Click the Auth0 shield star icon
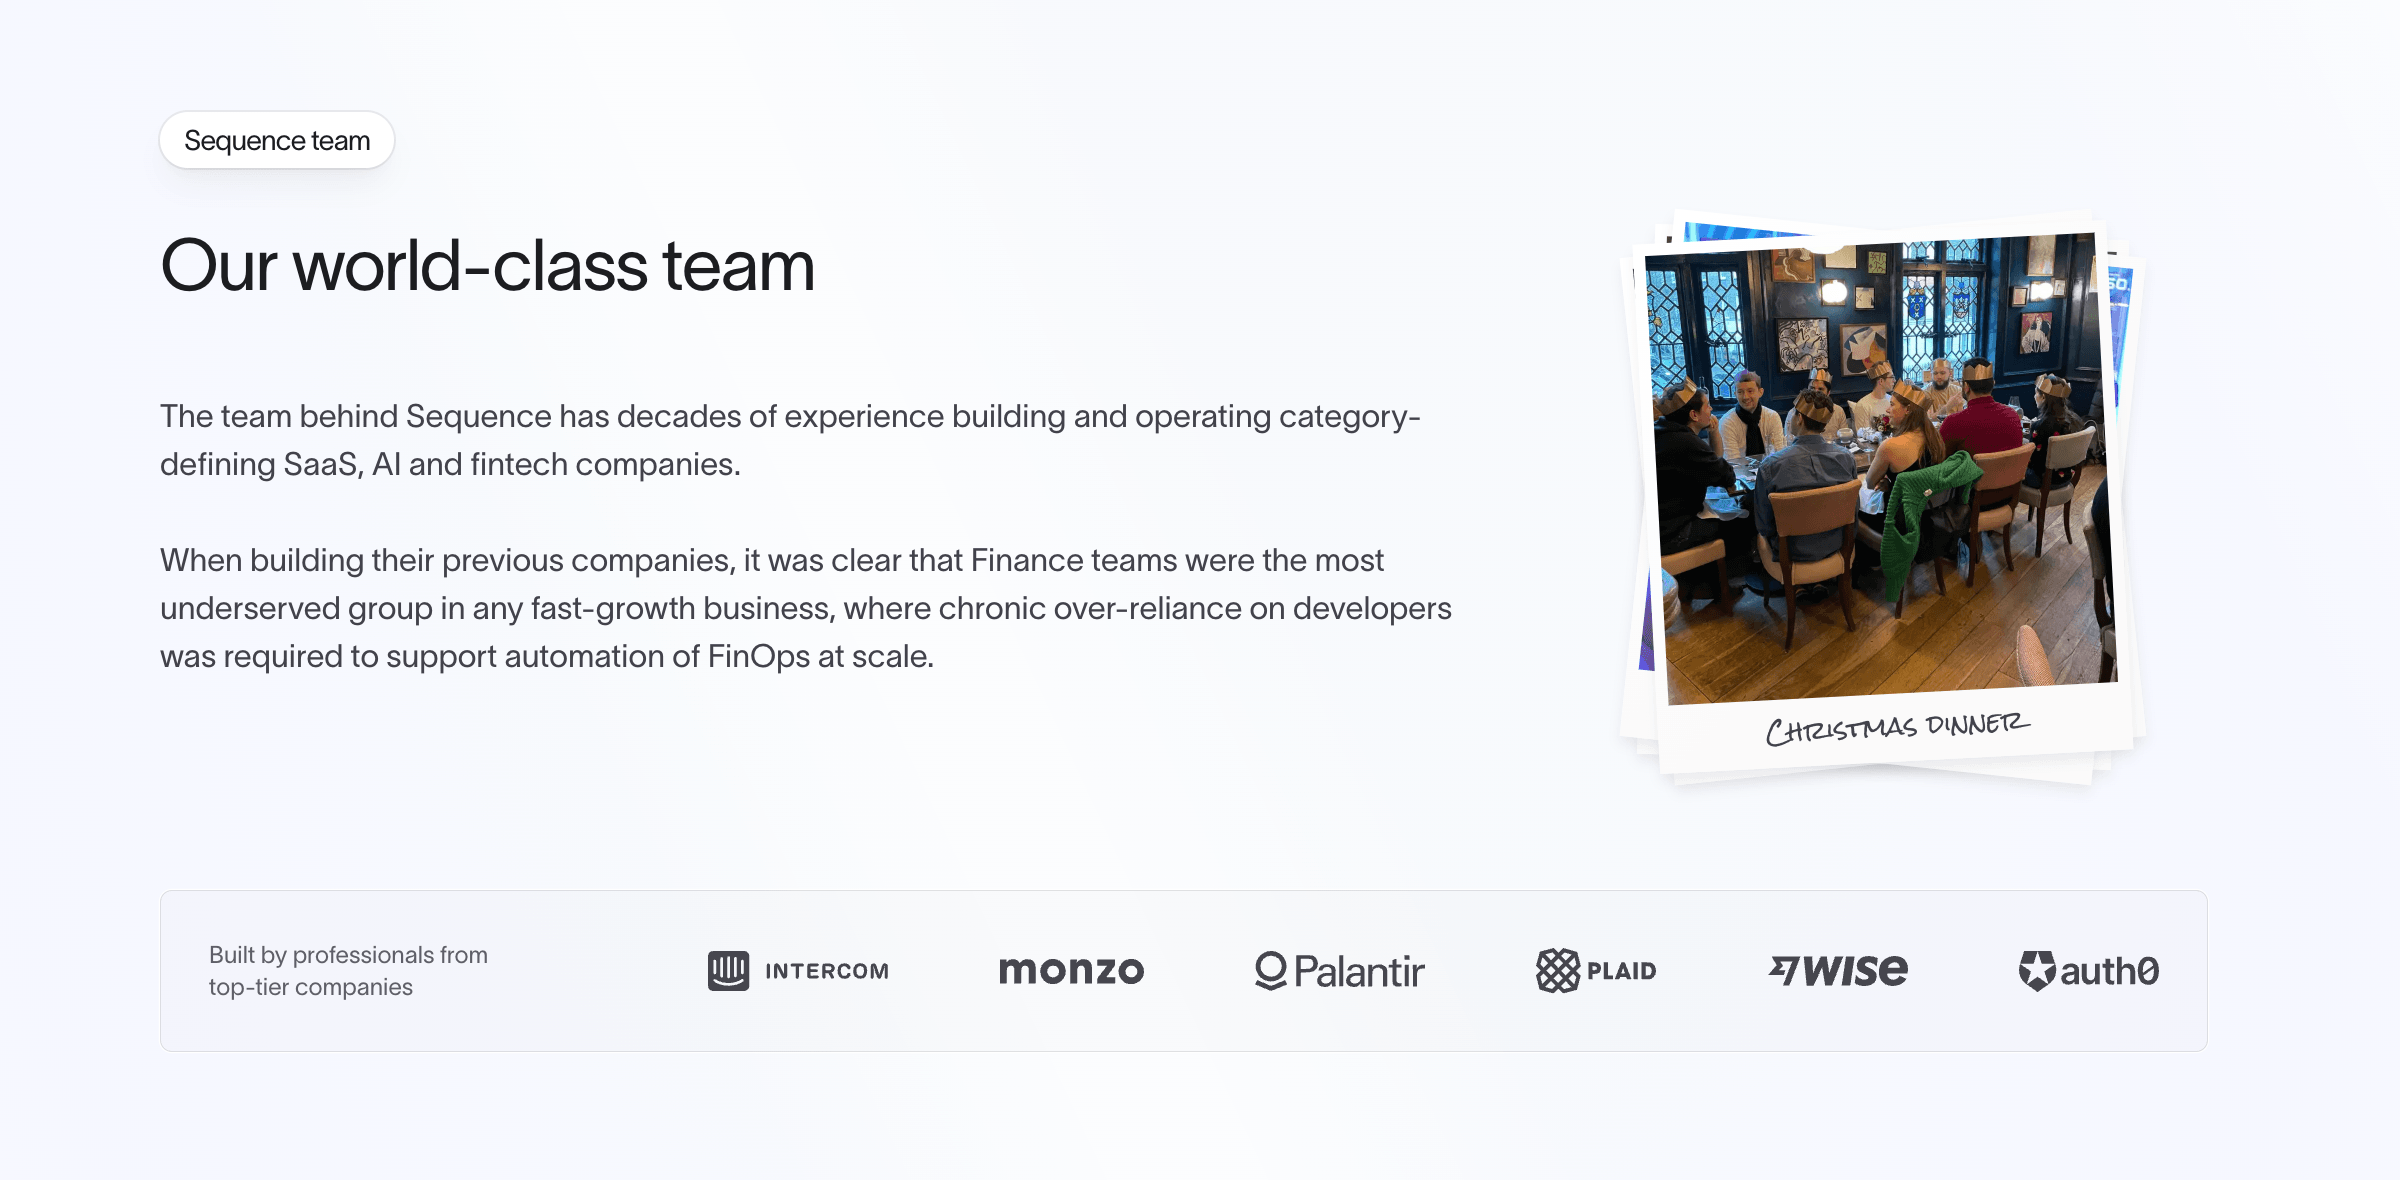The image size is (2400, 1180). (x=2037, y=970)
